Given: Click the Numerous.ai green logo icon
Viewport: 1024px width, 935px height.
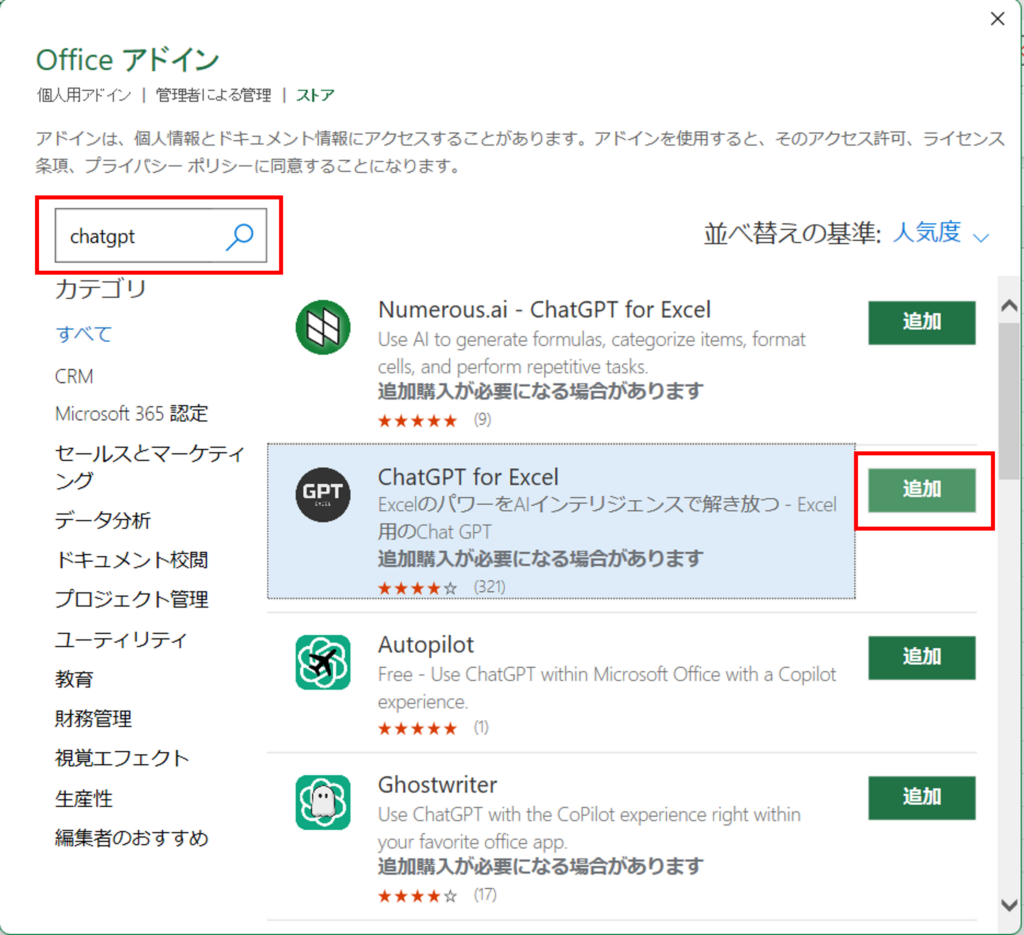Looking at the screenshot, I should point(323,326).
